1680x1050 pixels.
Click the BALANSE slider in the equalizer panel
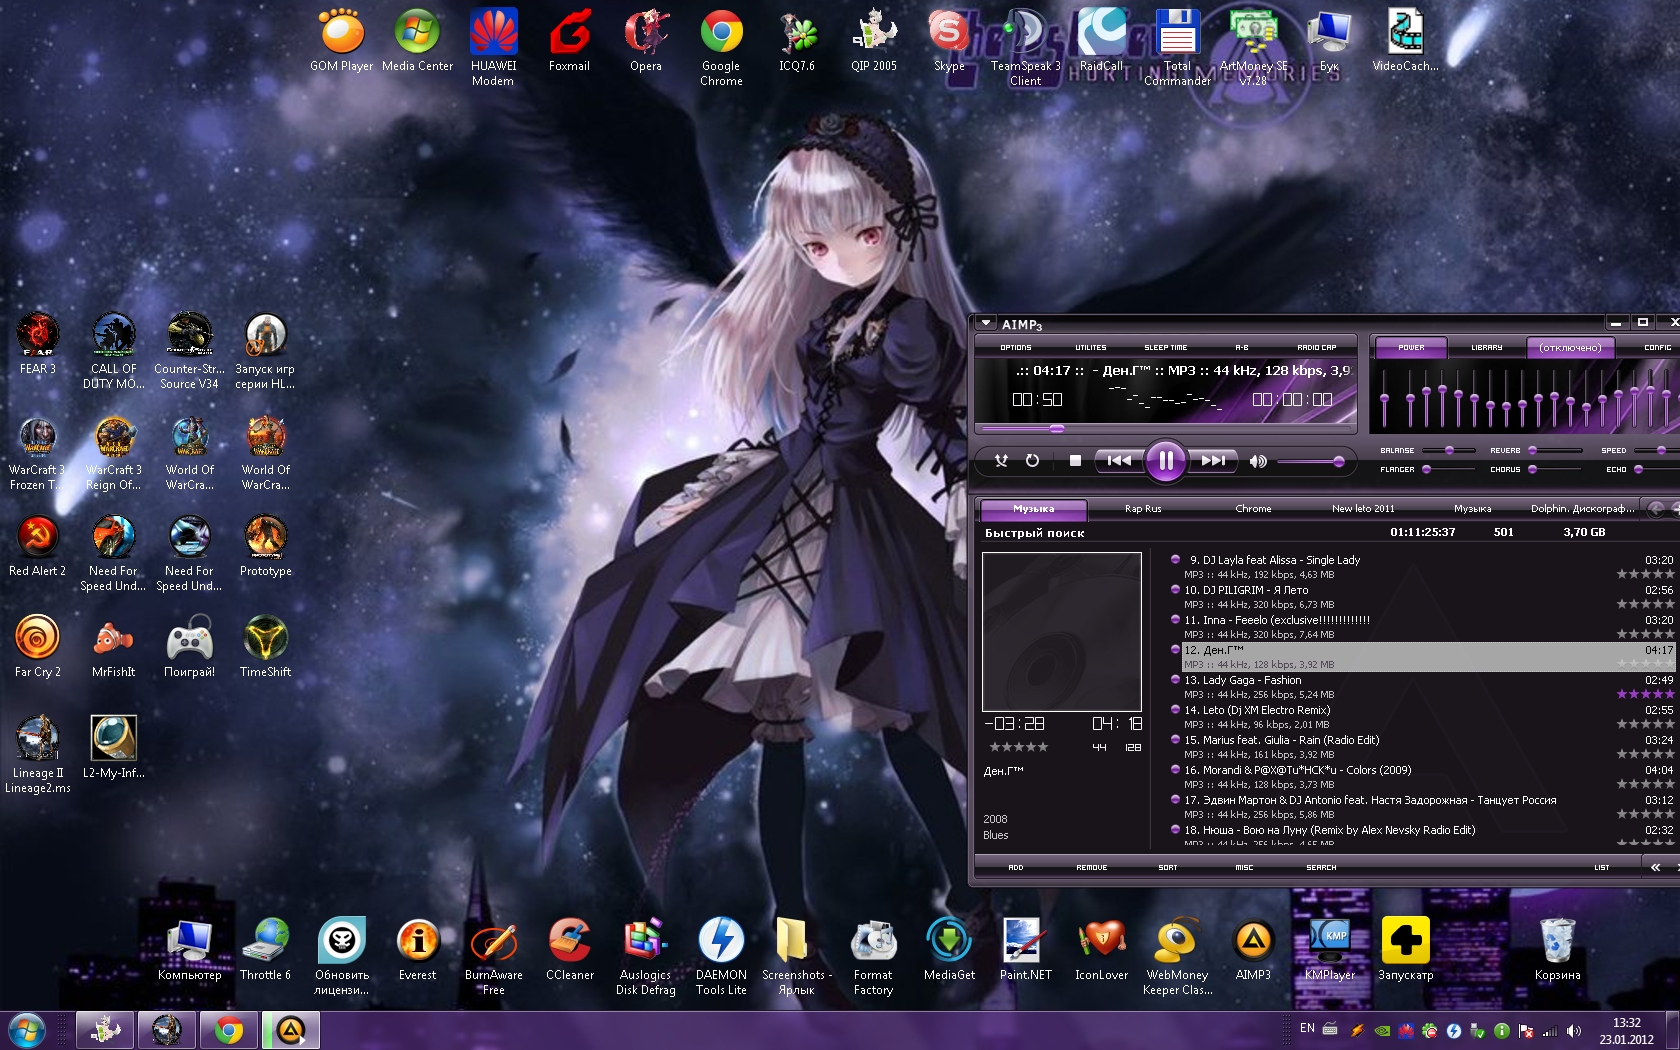coord(1449,450)
